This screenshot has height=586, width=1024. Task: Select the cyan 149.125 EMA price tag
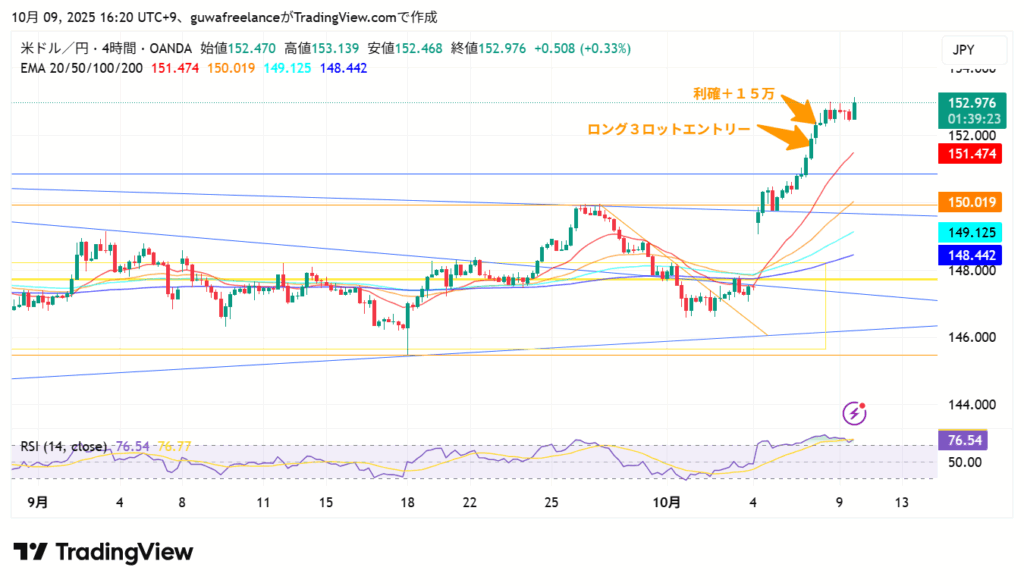[x=969, y=232]
